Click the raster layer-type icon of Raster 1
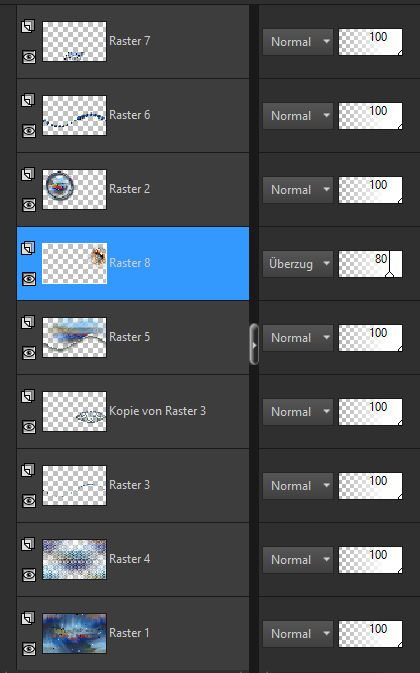Image resolution: width=420 pixels, height=673 pixels. point(28,618)
